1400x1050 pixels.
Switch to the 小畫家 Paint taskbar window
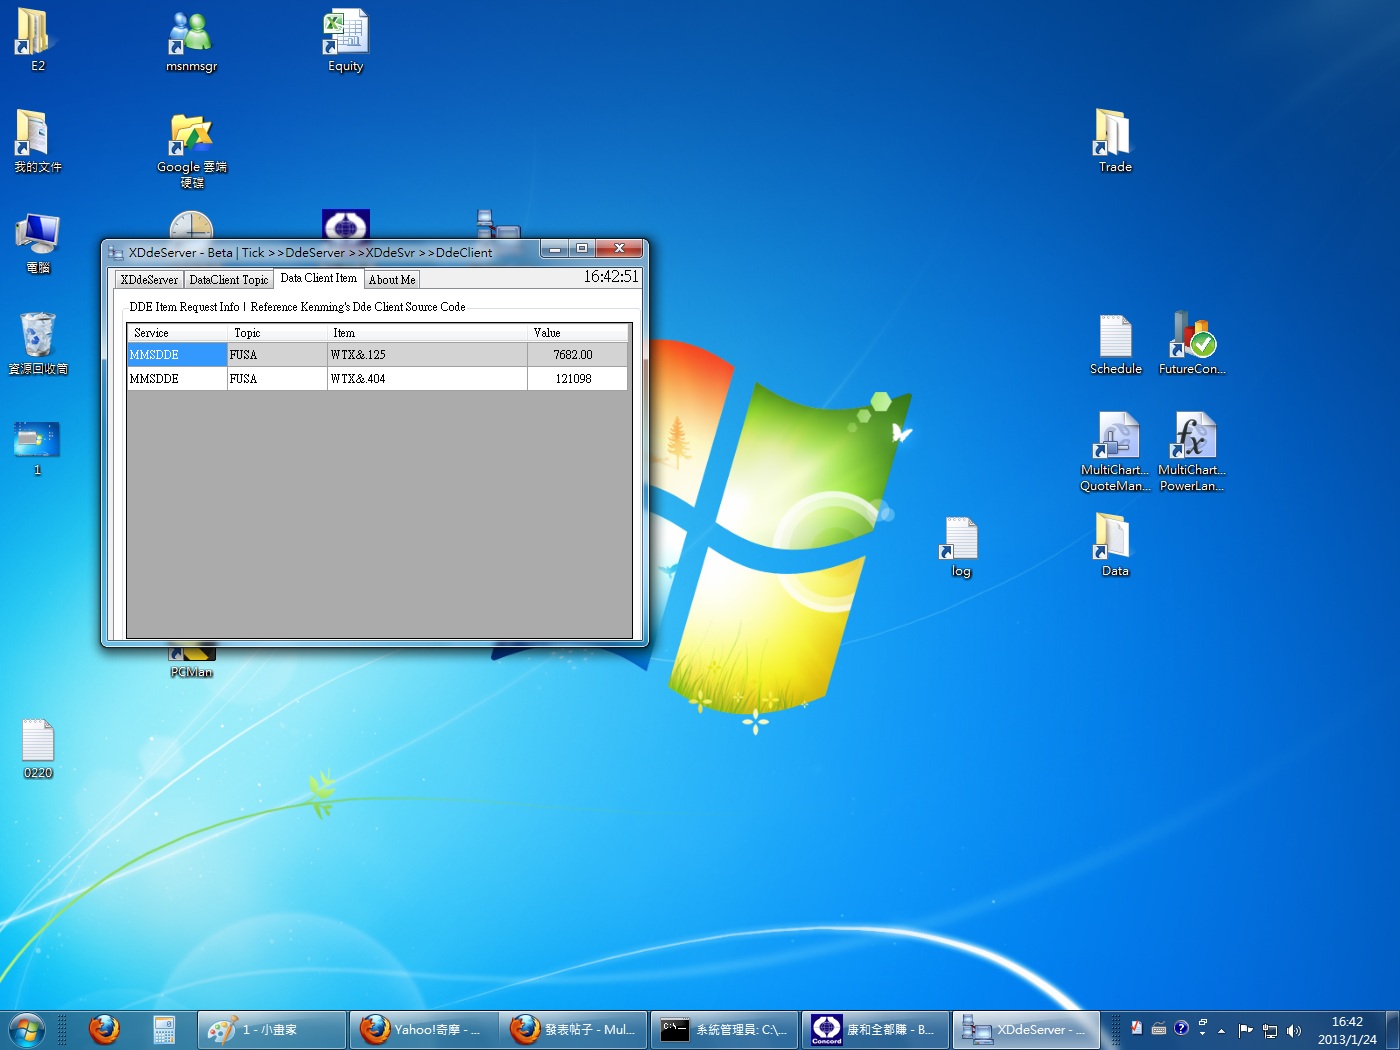point(272,1029)
